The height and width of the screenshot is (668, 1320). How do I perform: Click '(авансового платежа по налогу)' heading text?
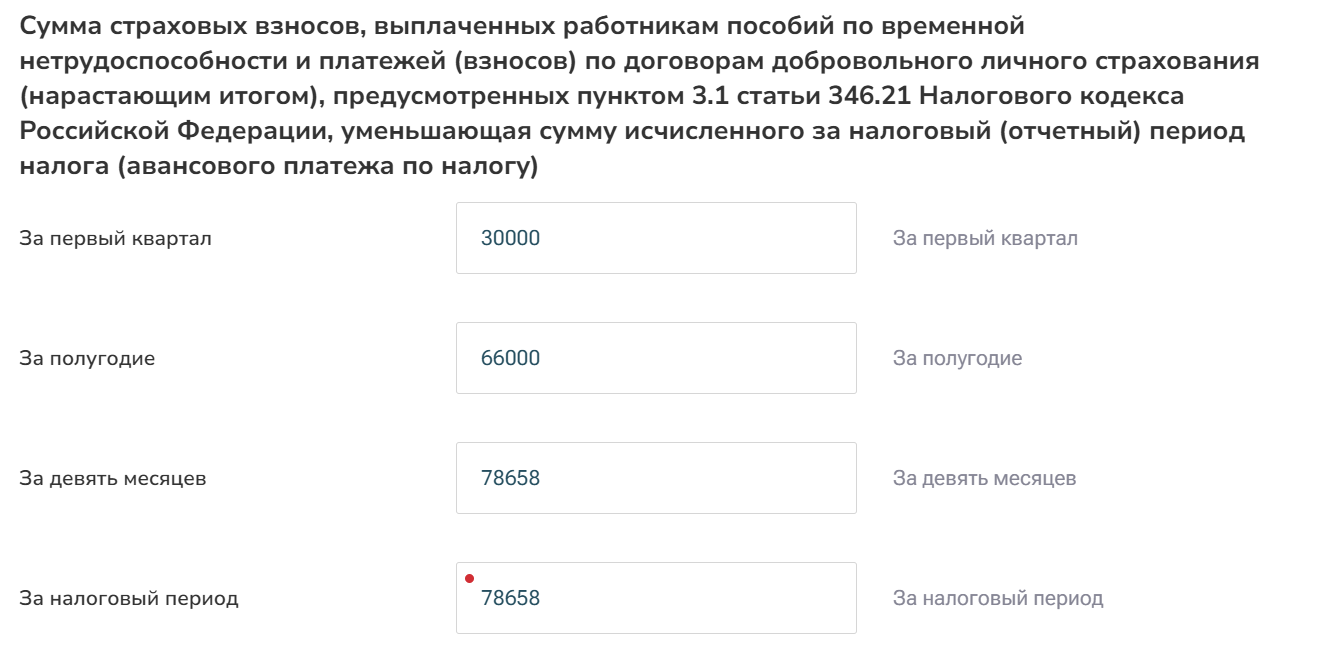pyautogui.click(x=328, y=167)
